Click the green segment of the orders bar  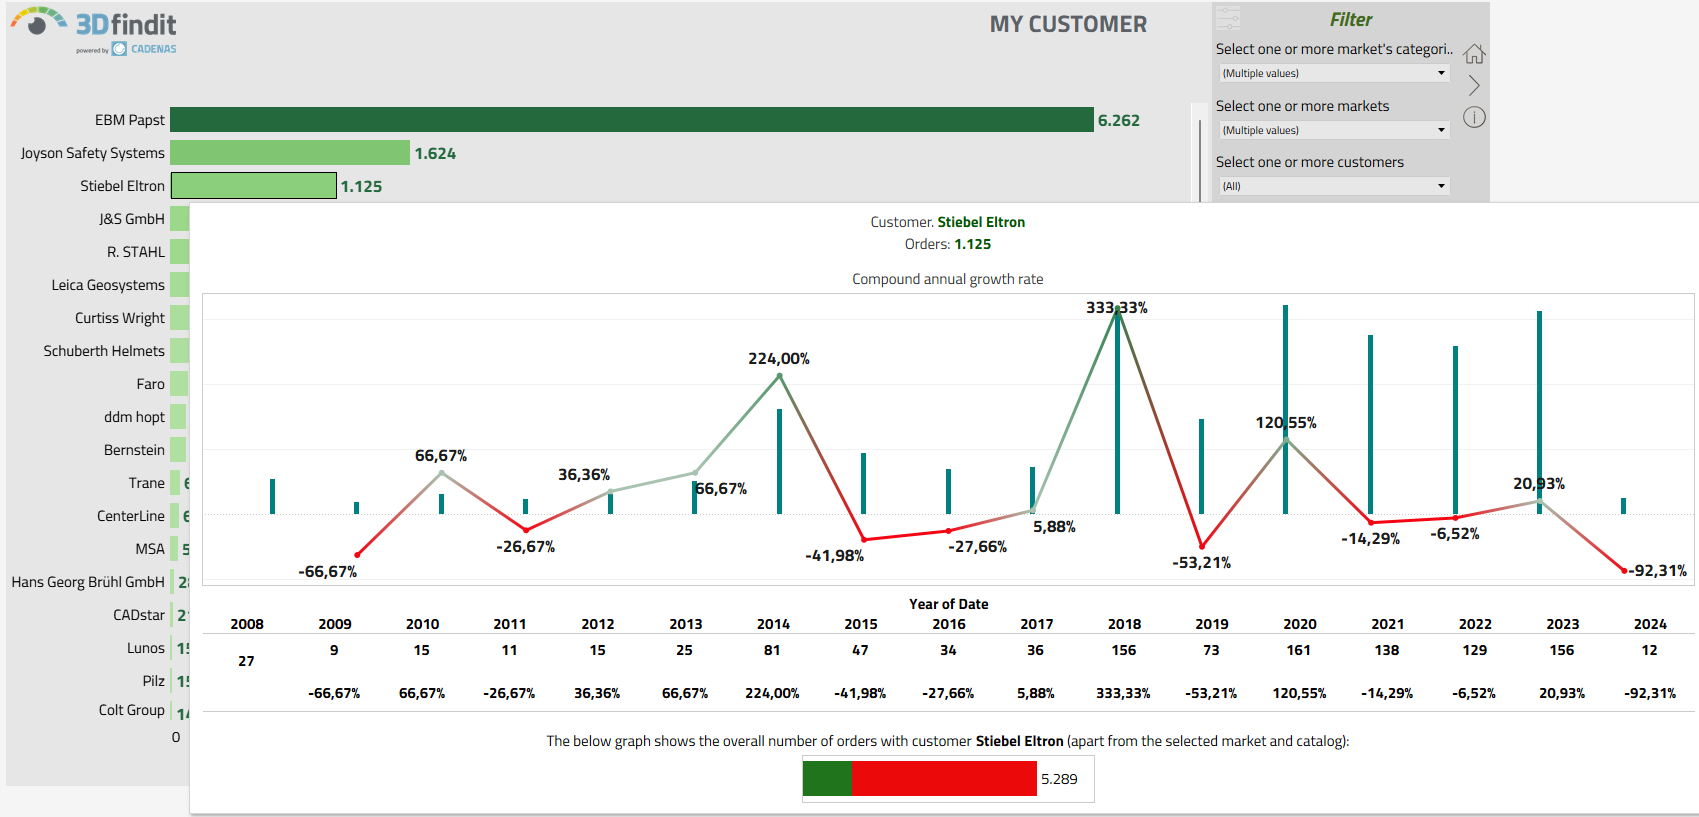pyautogui.click(x=827, y=779)
